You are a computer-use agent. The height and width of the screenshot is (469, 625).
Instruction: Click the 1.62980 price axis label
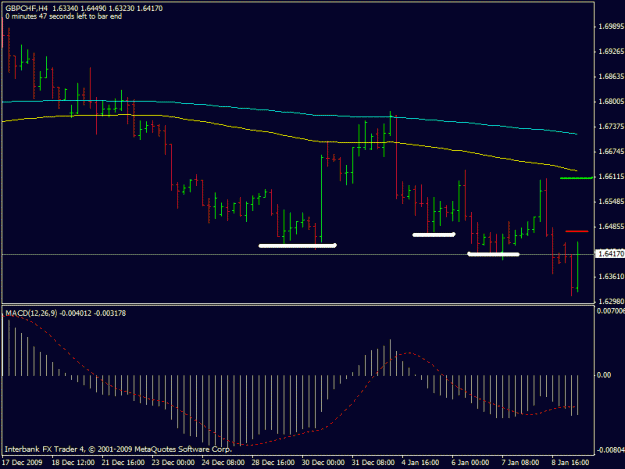(x=611, y=301)
